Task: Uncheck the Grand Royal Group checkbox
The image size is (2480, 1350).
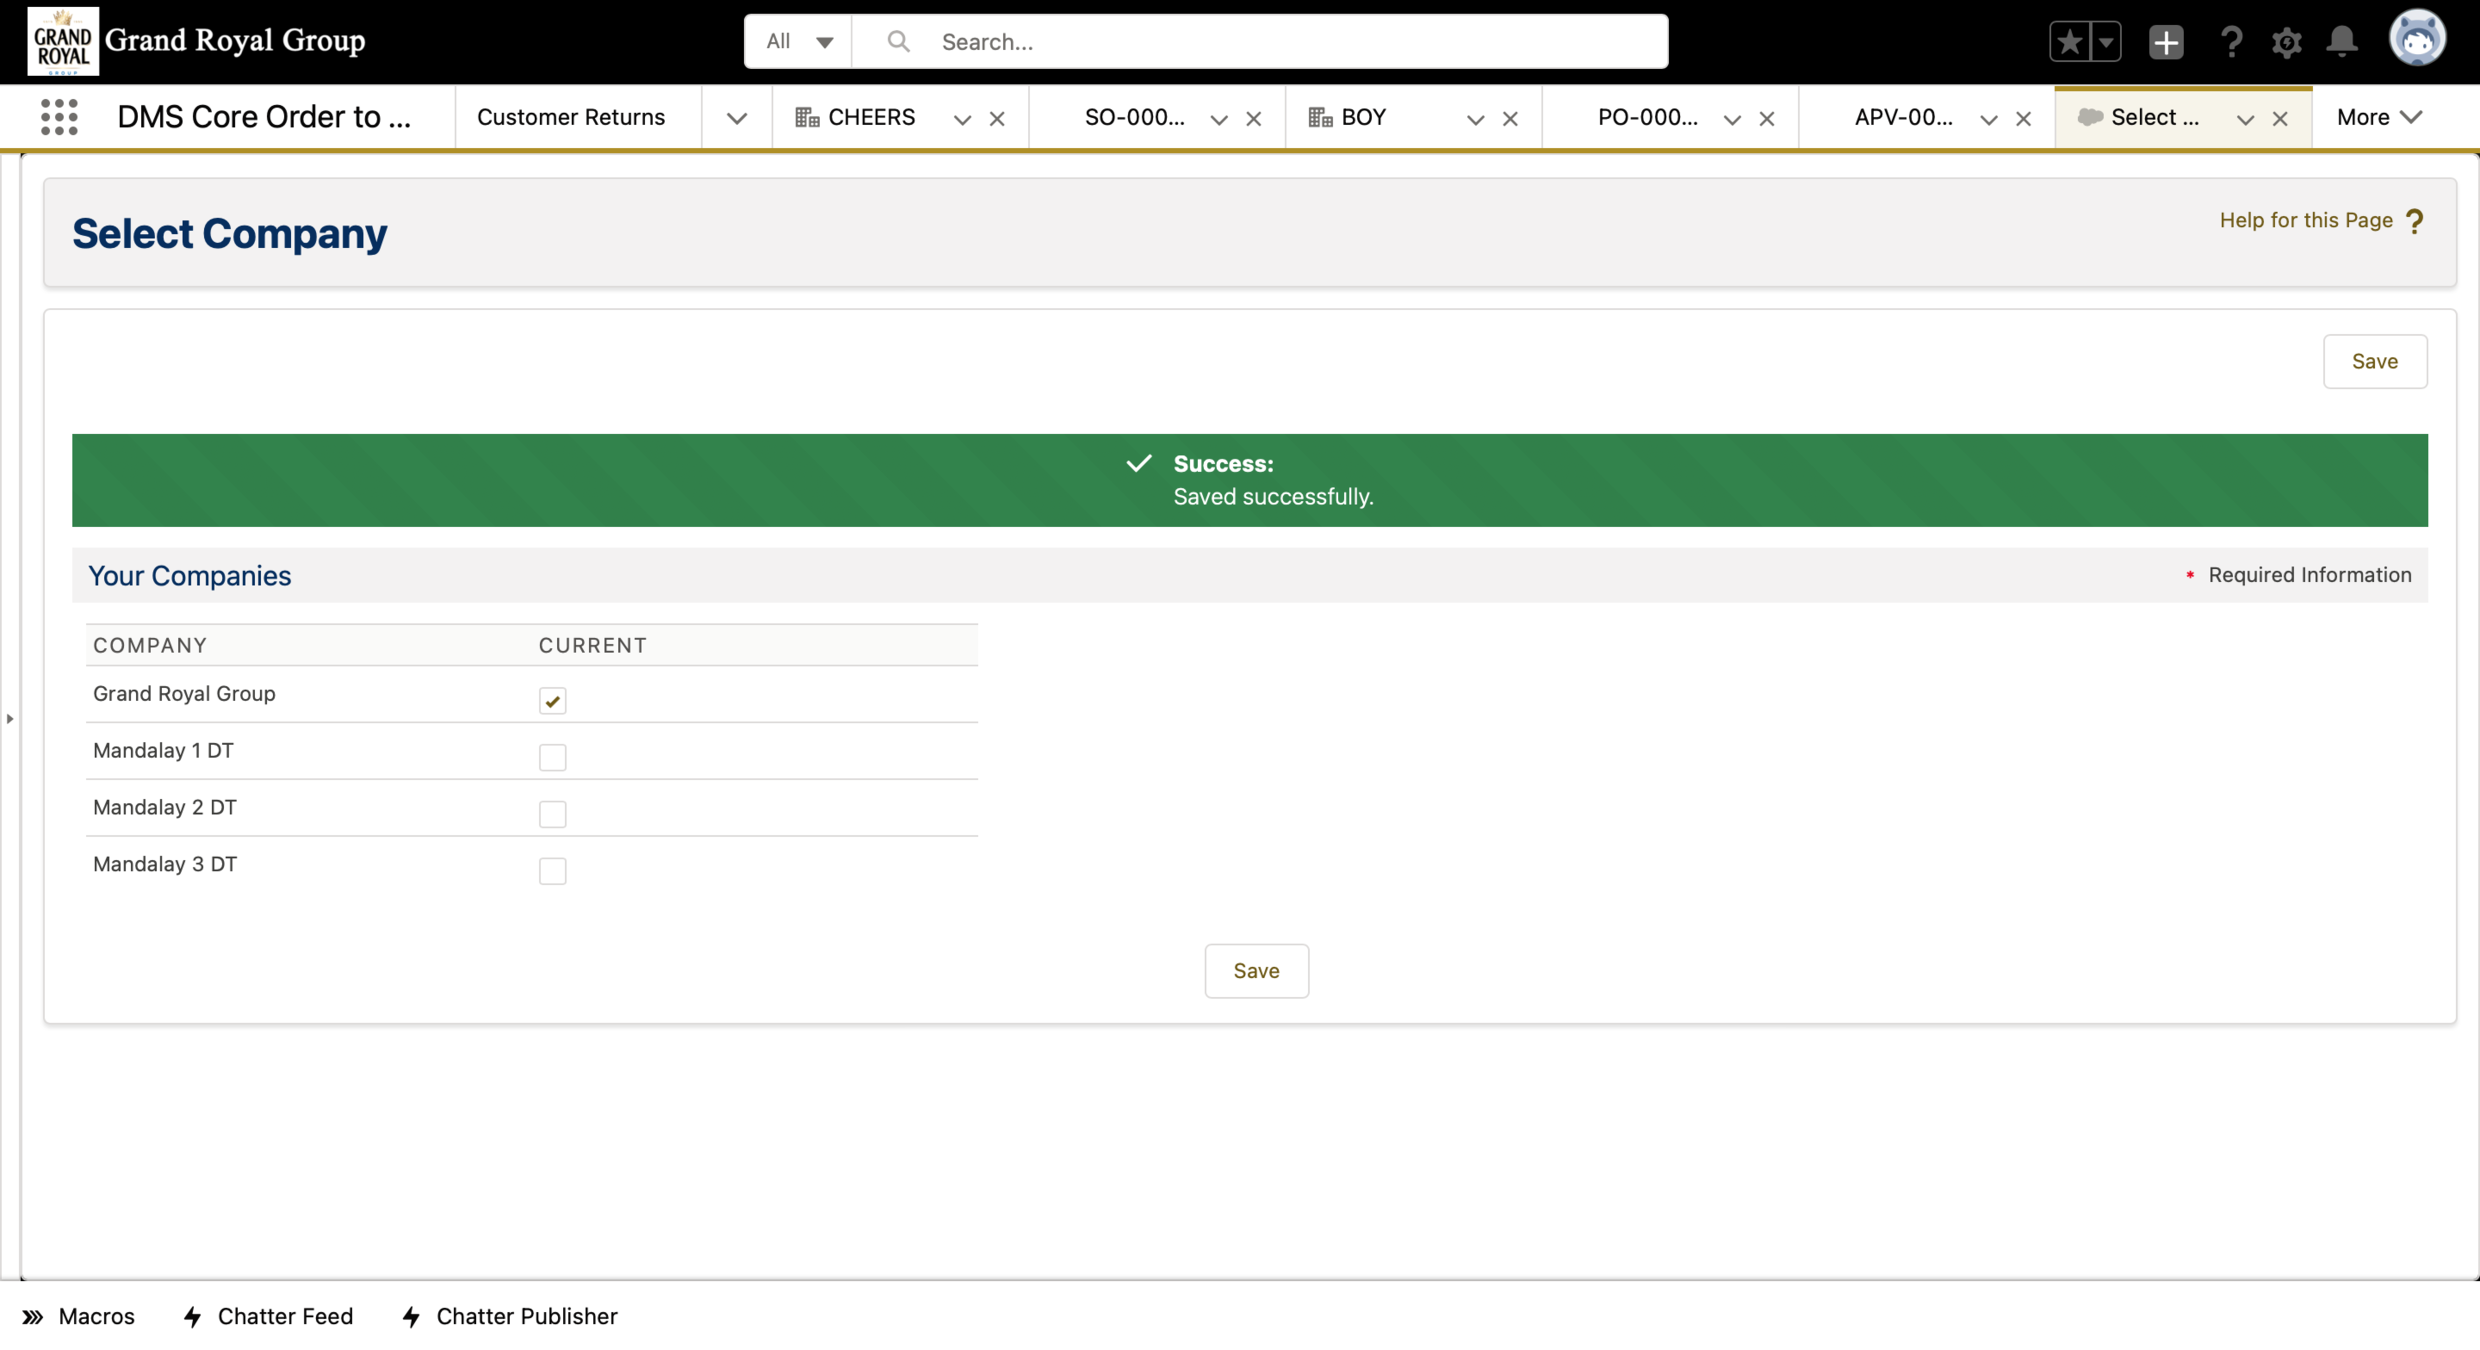Action: 552,700
